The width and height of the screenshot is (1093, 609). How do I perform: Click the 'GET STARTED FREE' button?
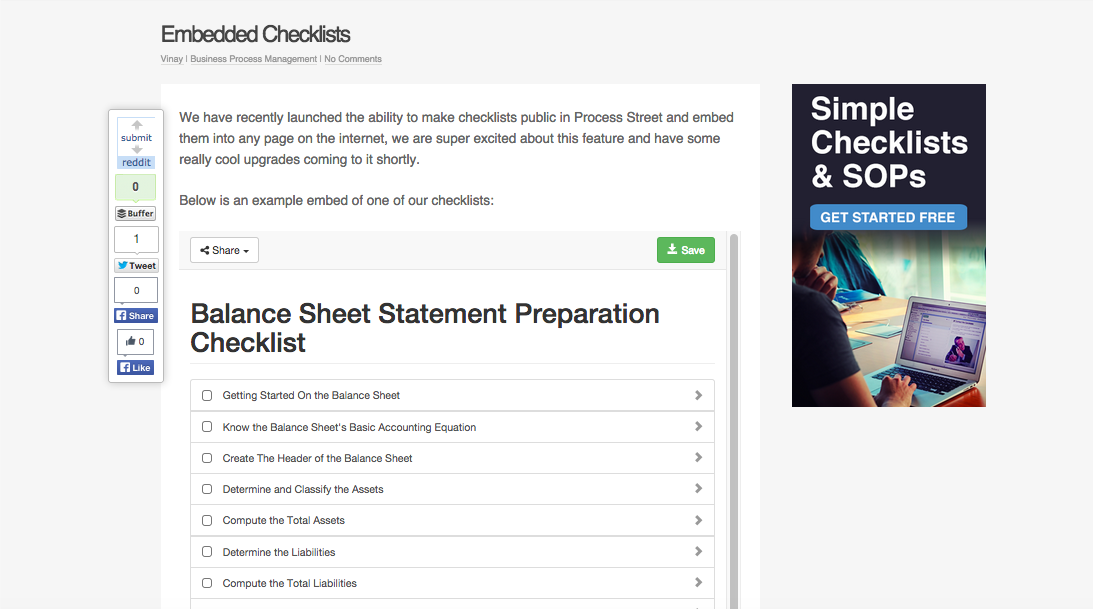[888, 217]
